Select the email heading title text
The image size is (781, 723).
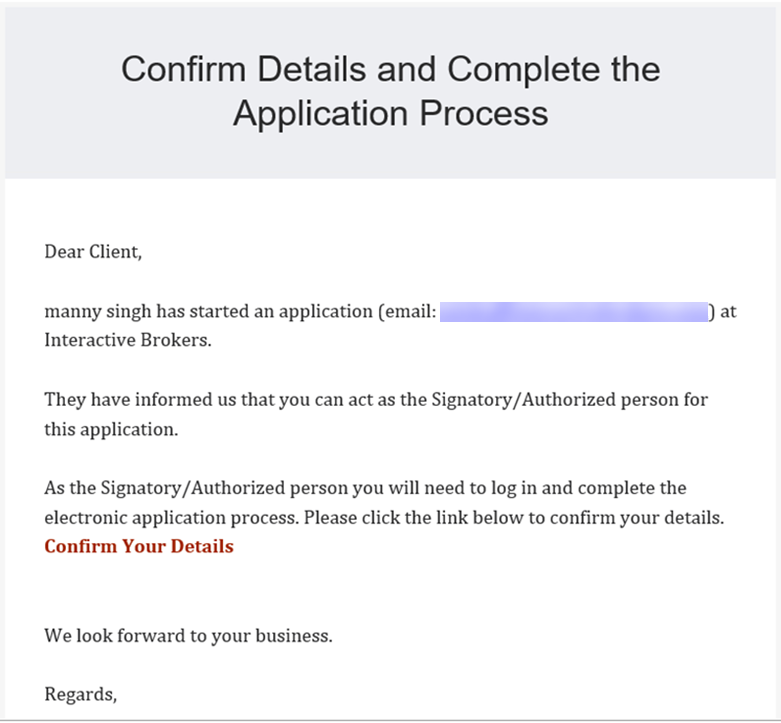(390, 91)
